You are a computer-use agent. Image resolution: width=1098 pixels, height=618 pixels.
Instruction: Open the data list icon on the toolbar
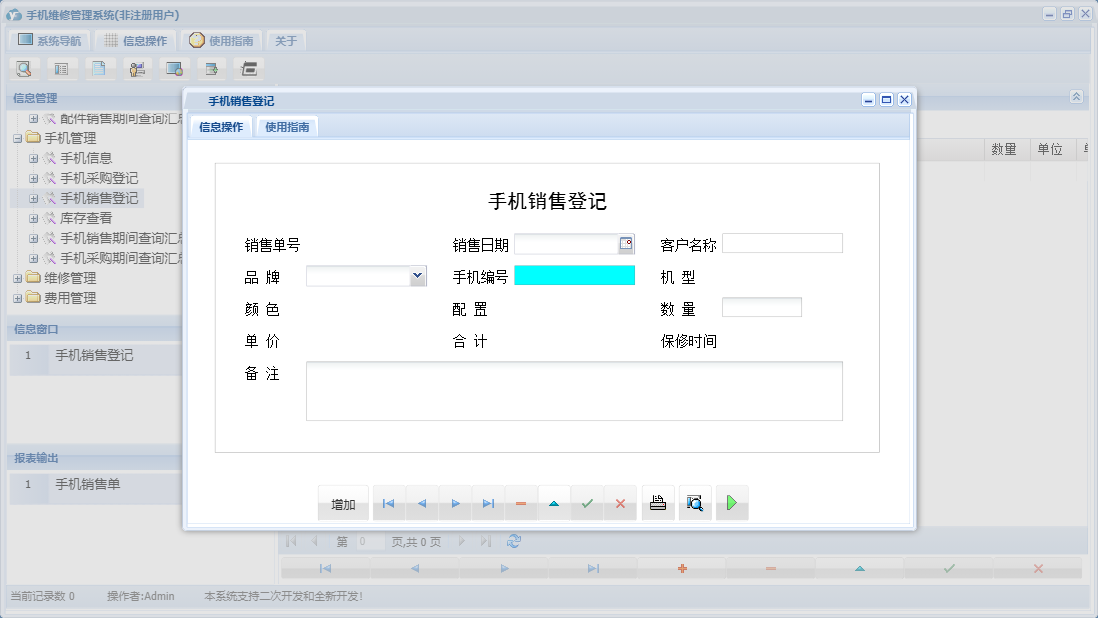tap(62, 68)
